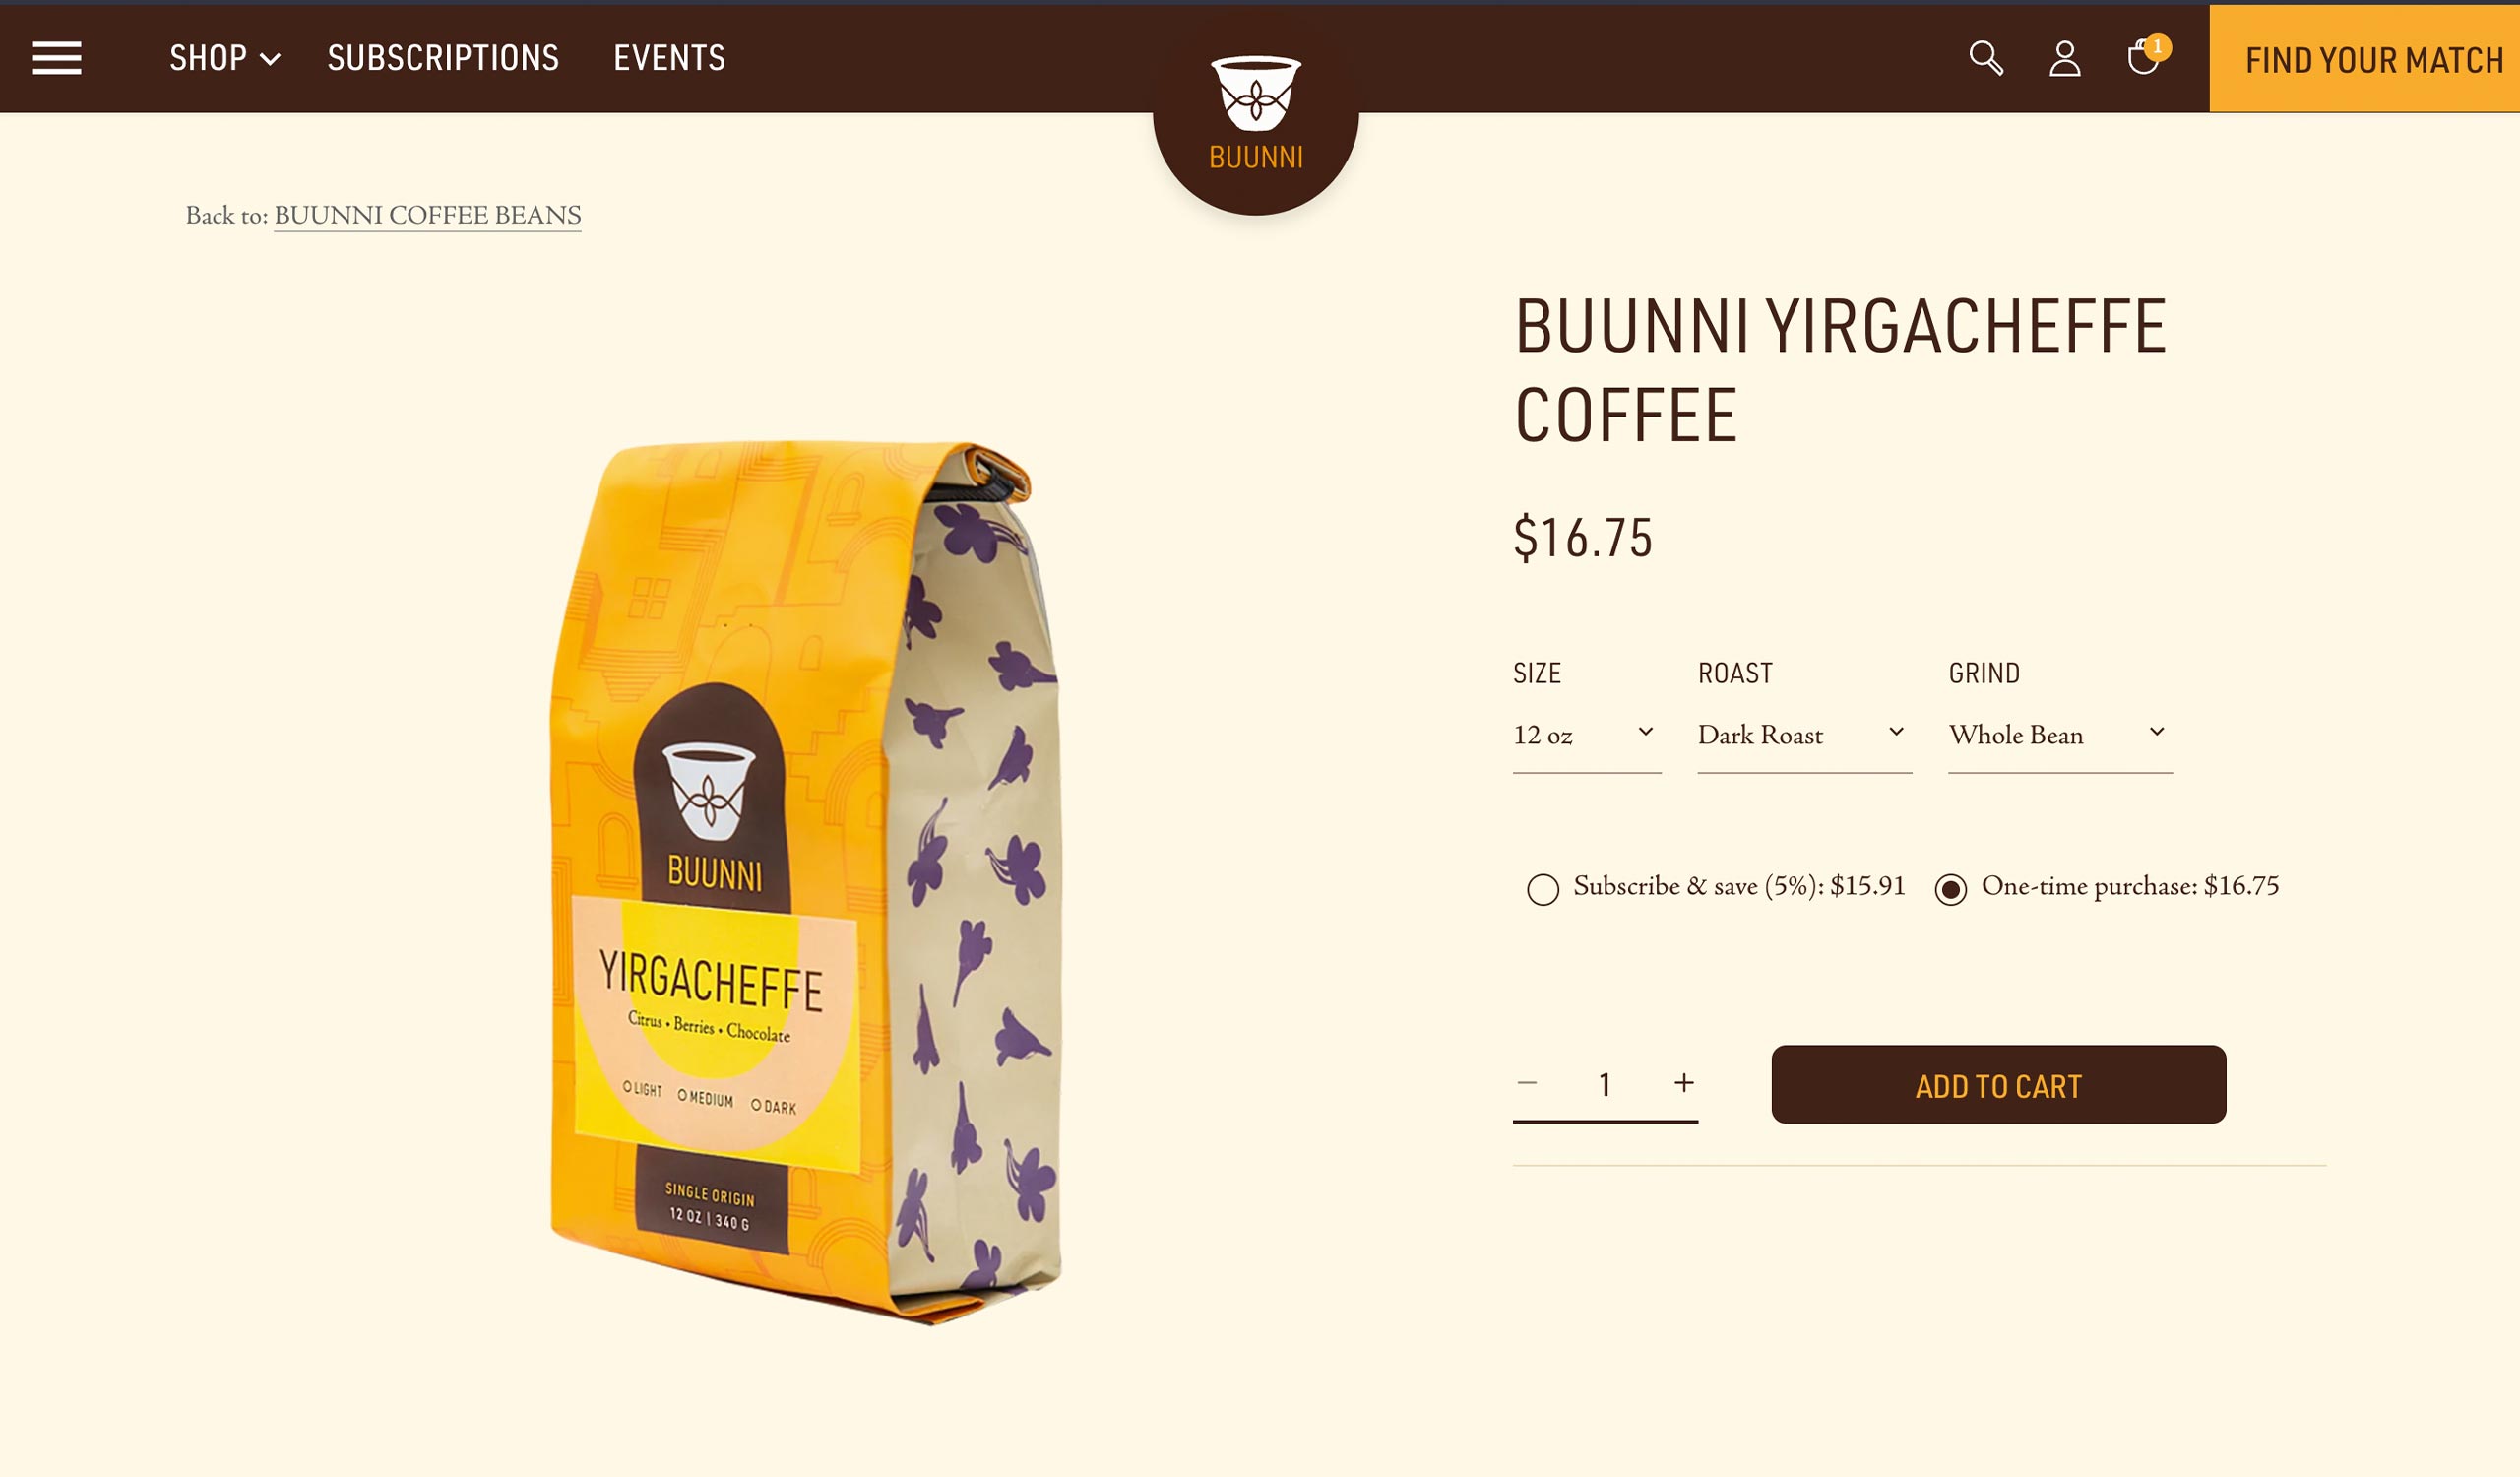Increase quantity with the plus icon
The width and height of the screenshot is (2520, 1477).
[1684, 1083]
